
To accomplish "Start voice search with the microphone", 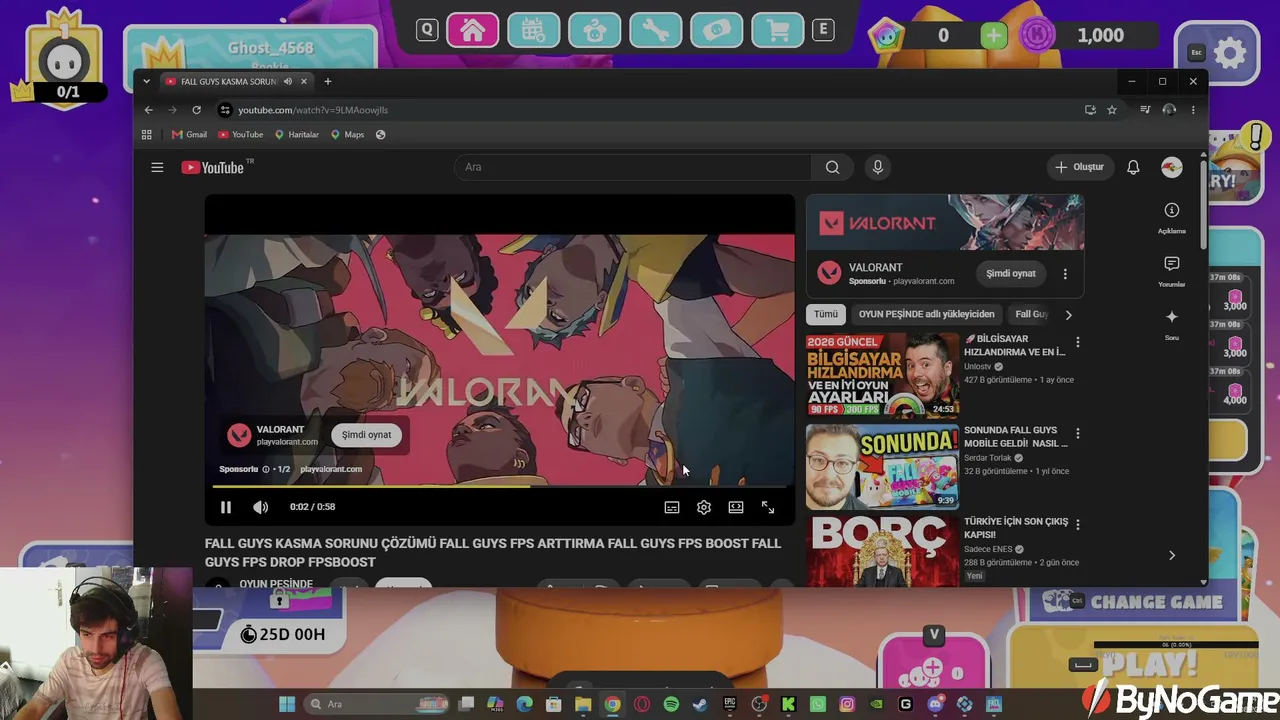I will click(x=878, y=167).
